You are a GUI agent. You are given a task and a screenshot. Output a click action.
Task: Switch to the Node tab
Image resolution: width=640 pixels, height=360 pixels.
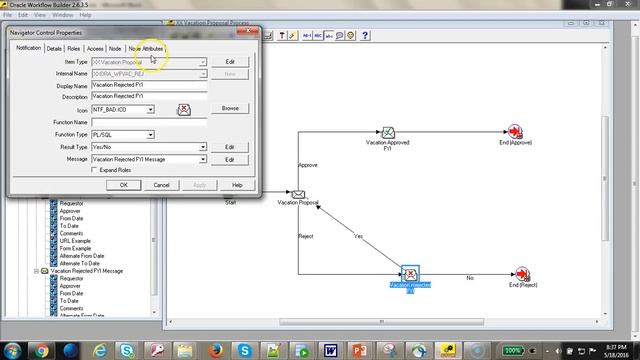[115, 49]
